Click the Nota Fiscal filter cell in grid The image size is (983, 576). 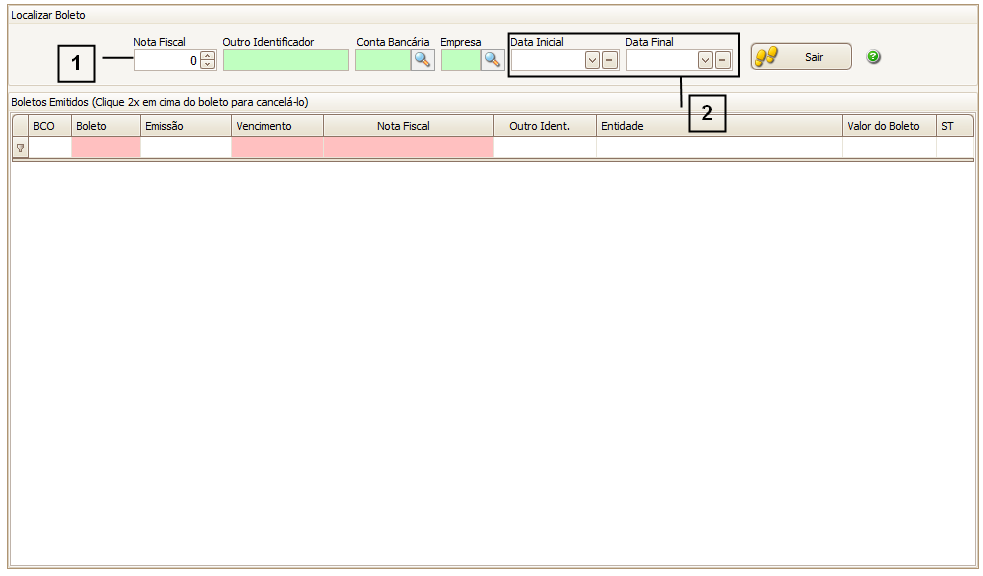point(408,148)
